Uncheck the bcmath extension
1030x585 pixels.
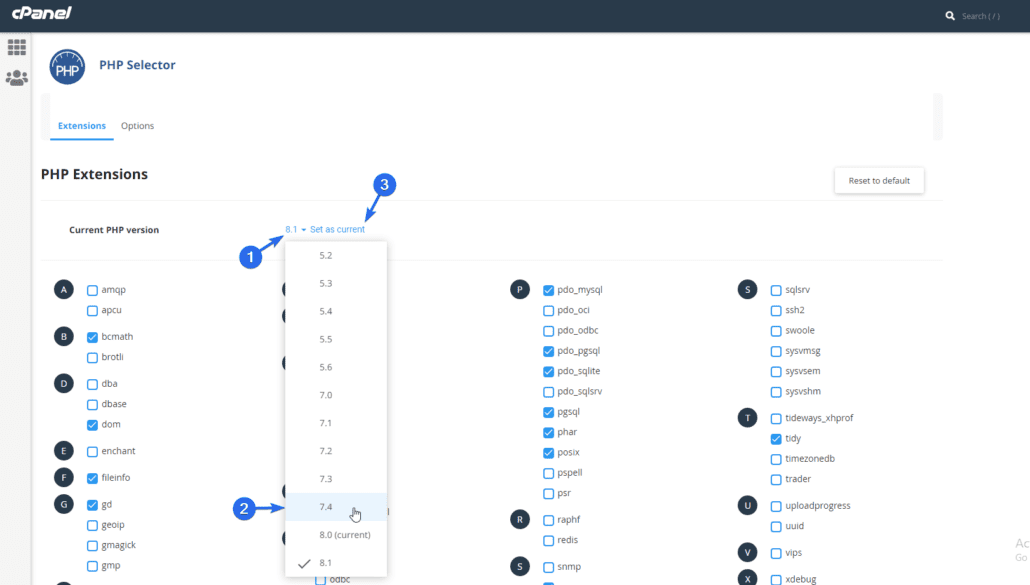coord(93,337)
